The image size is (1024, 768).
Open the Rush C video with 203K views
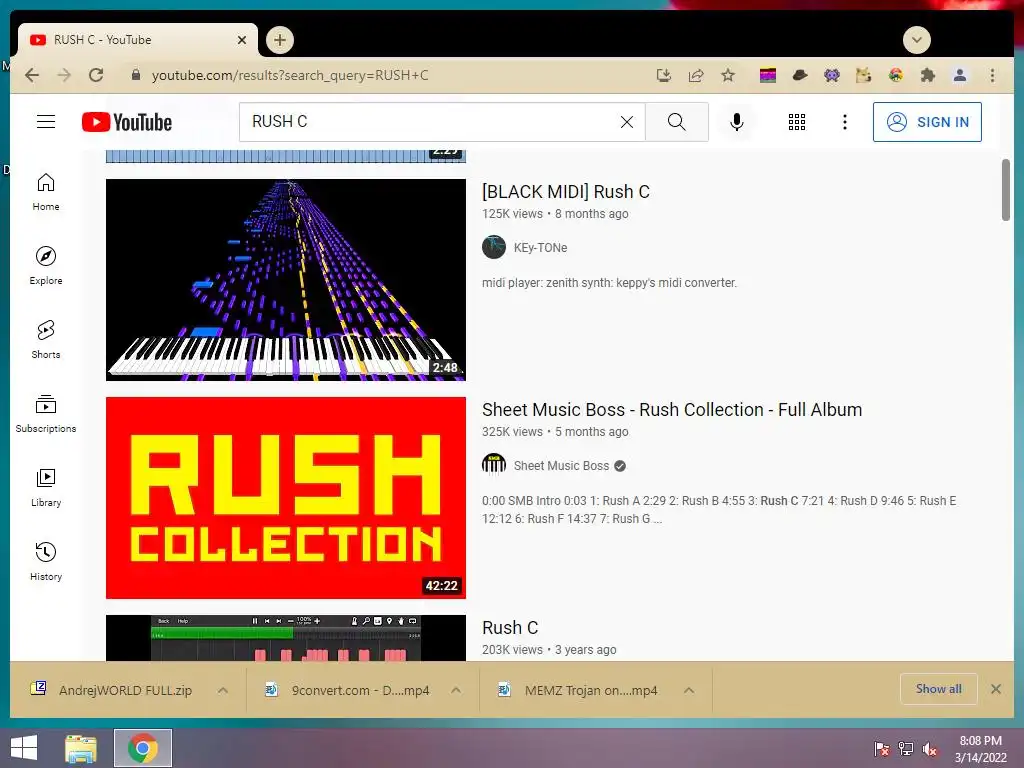point(510,628)
